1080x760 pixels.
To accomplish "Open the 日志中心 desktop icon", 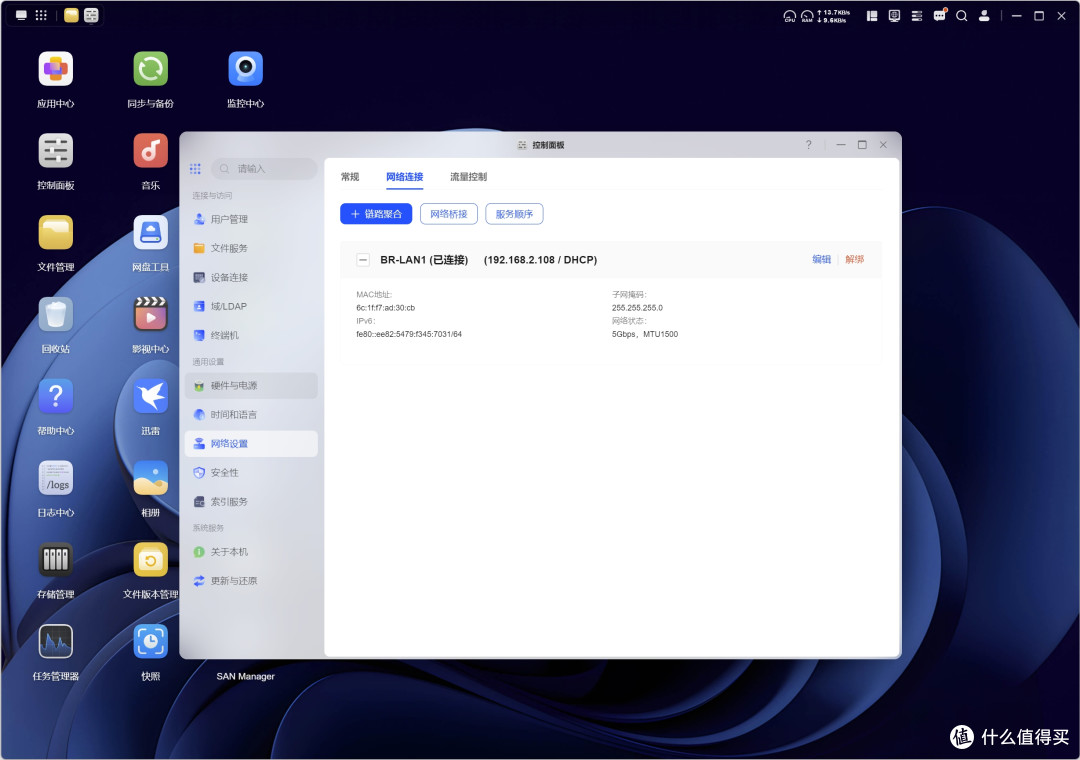I will pos(56,478).
